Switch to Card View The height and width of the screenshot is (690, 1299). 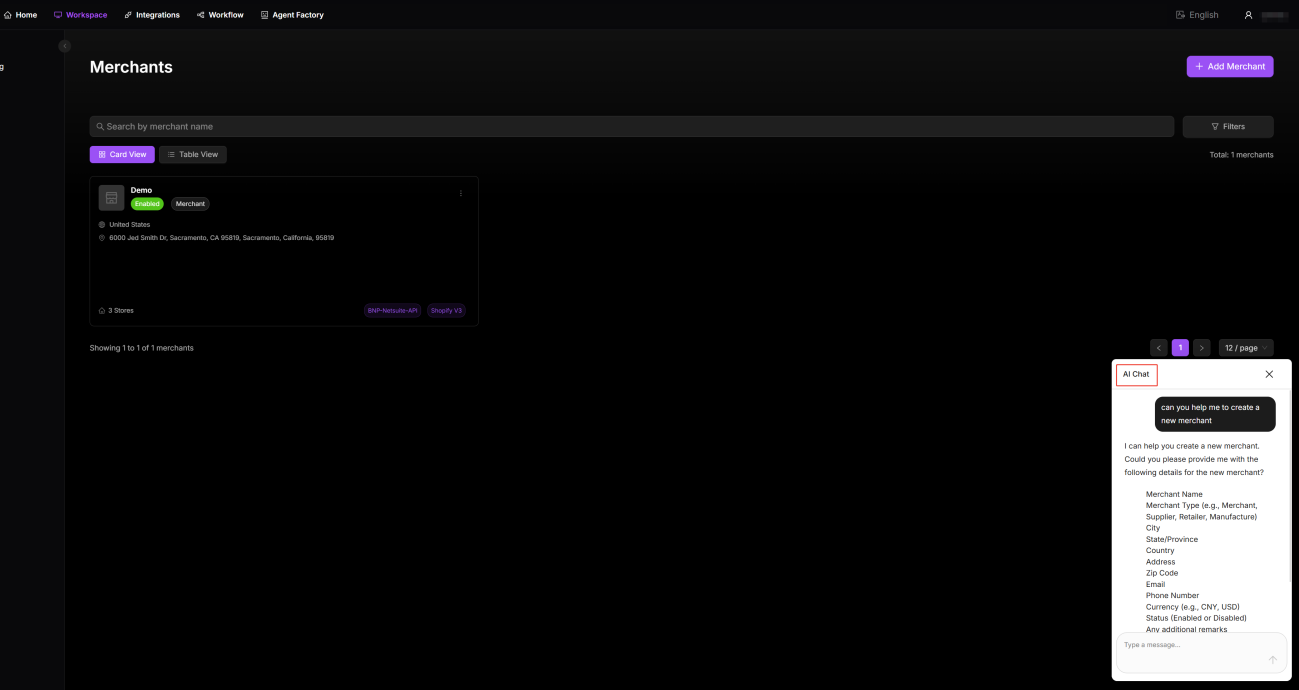[x=122, y=155]
